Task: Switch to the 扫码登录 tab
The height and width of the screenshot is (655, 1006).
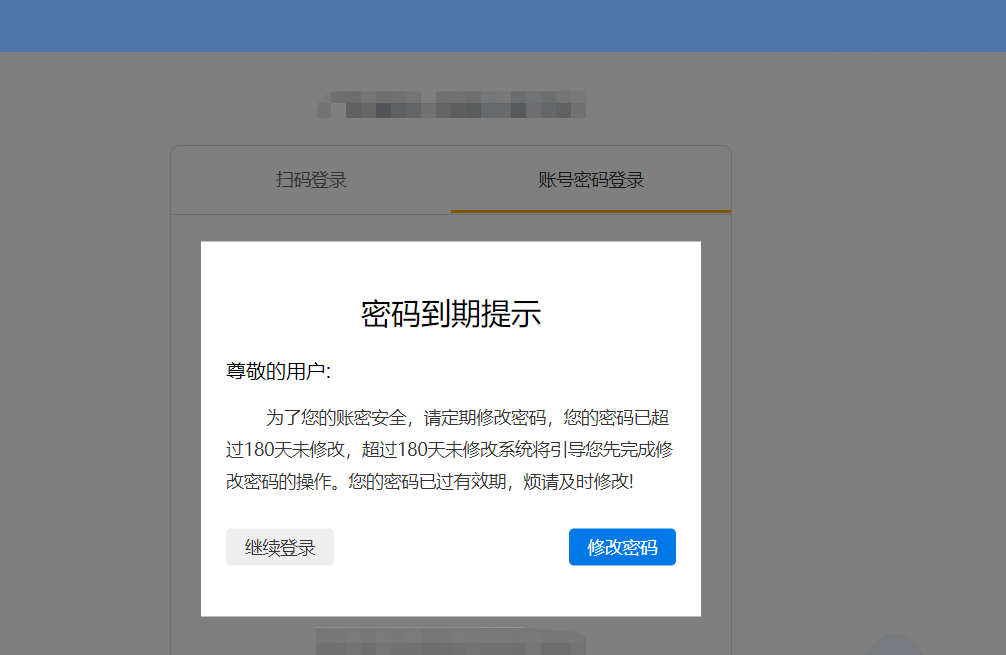Action: 311,180
